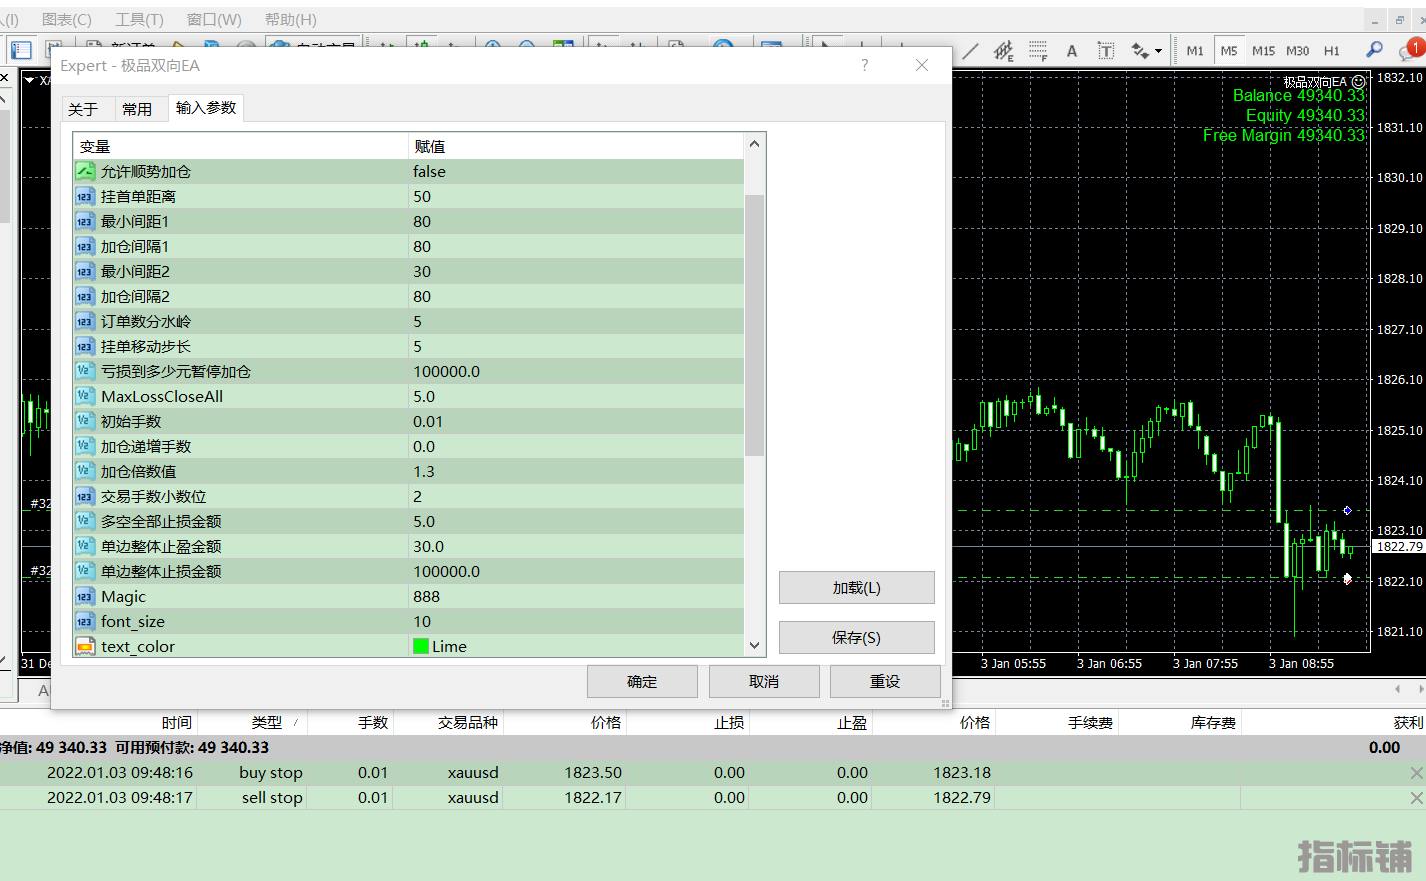The width and height of the screenshot is (1426, 881).
Task: Switch chart to M30 timeframe
Action: click(1297, 51)
